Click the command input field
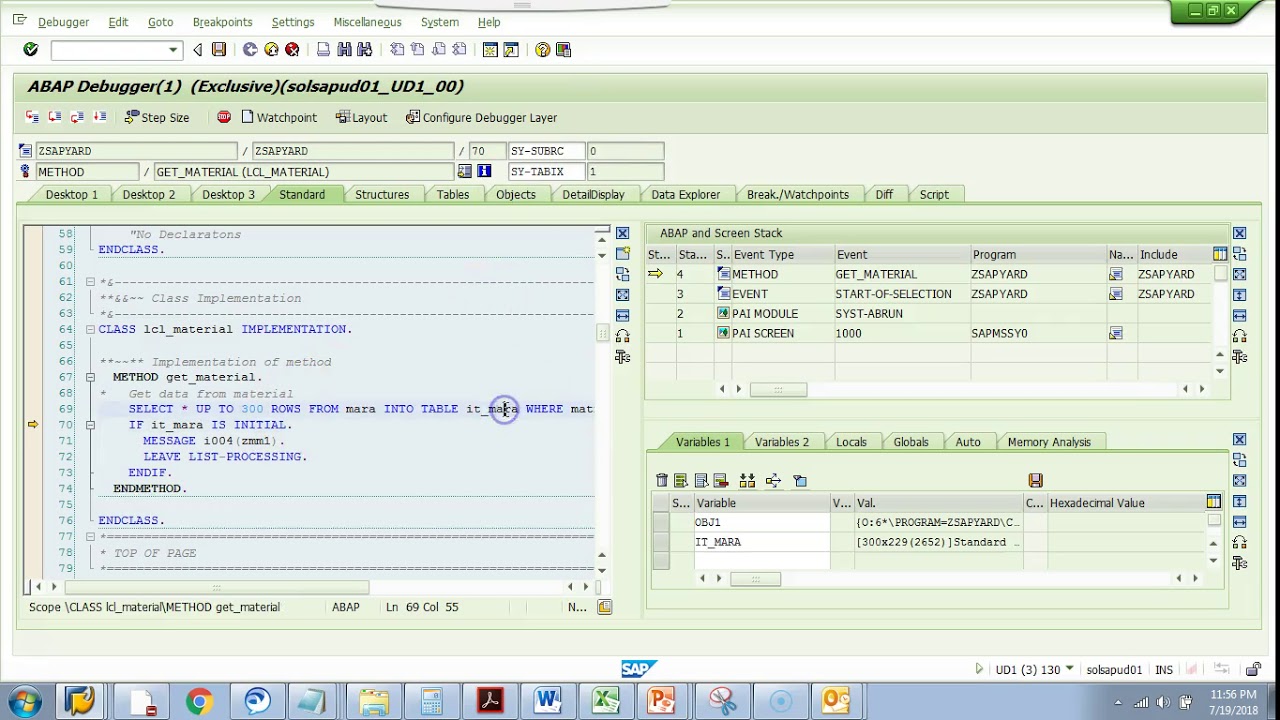1280x720 pixels. pos(108,50)
